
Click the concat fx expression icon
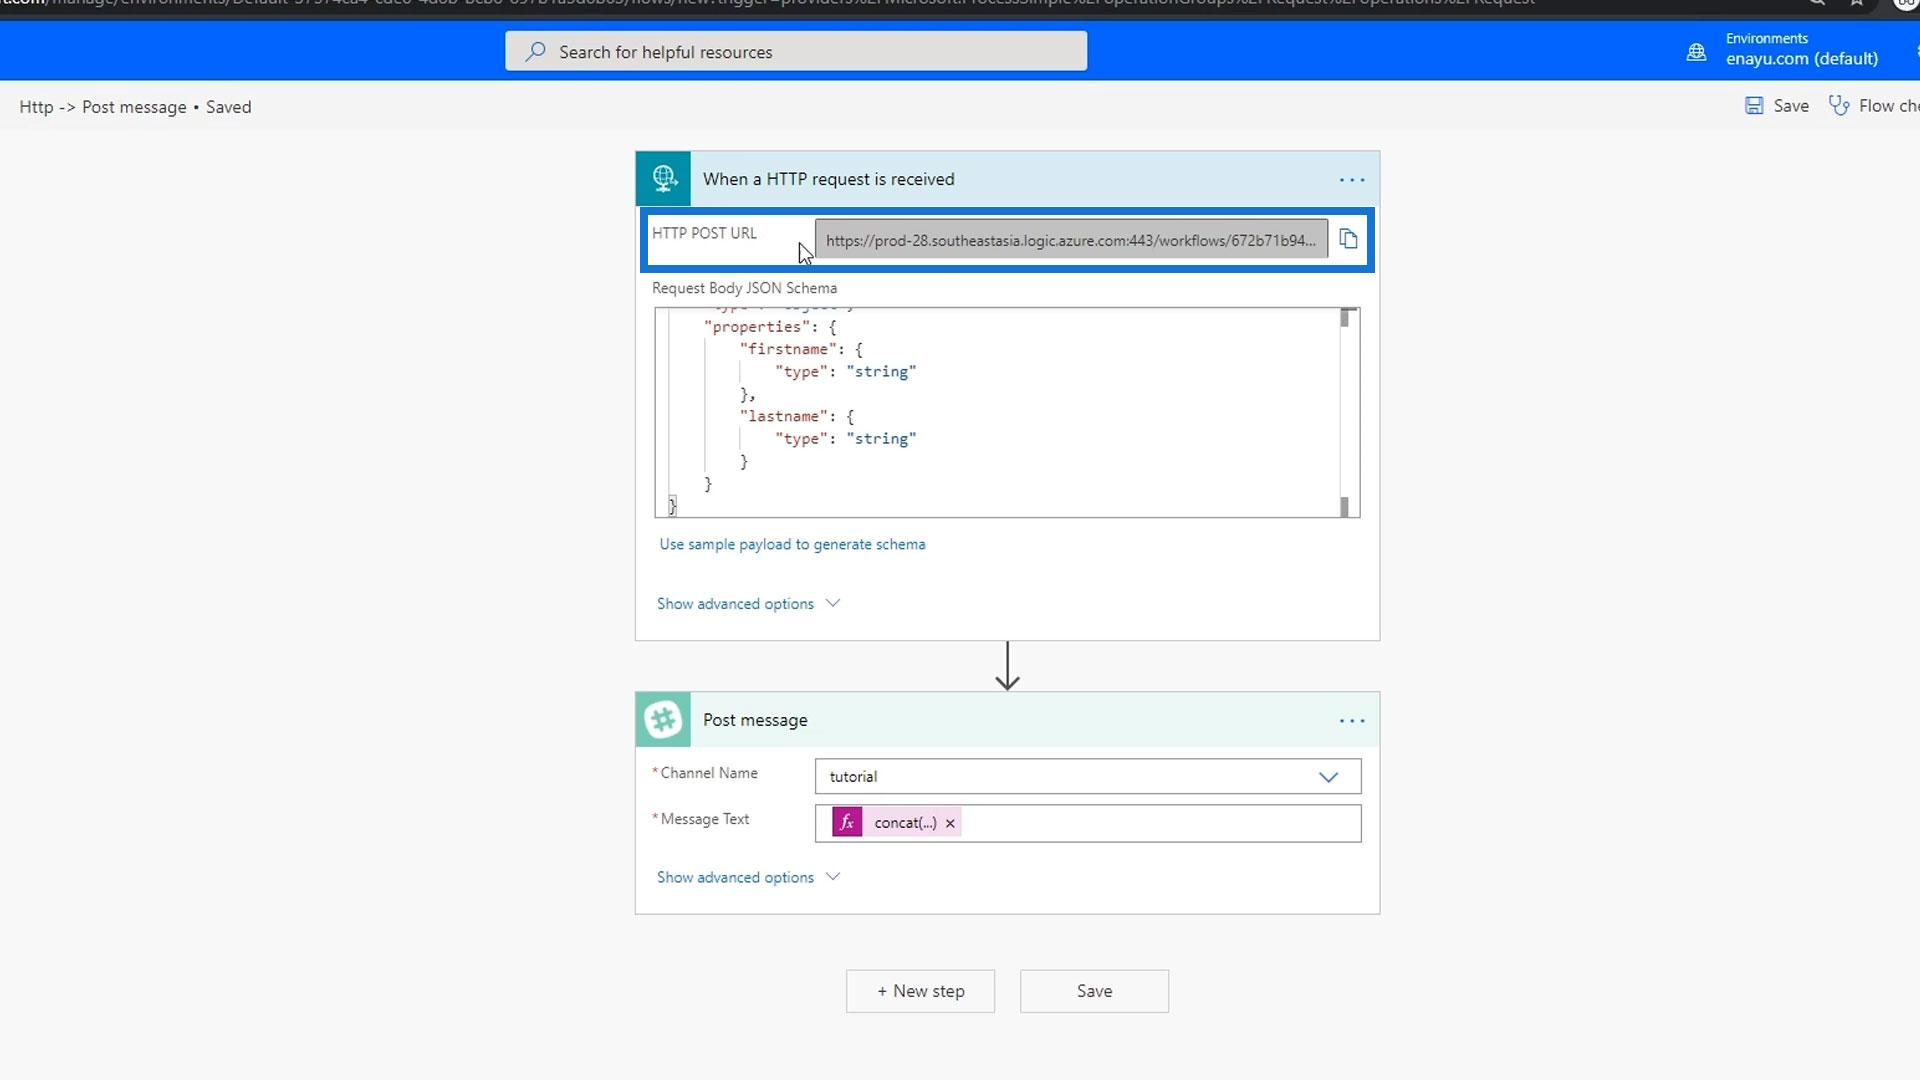[x=847, y=823]
